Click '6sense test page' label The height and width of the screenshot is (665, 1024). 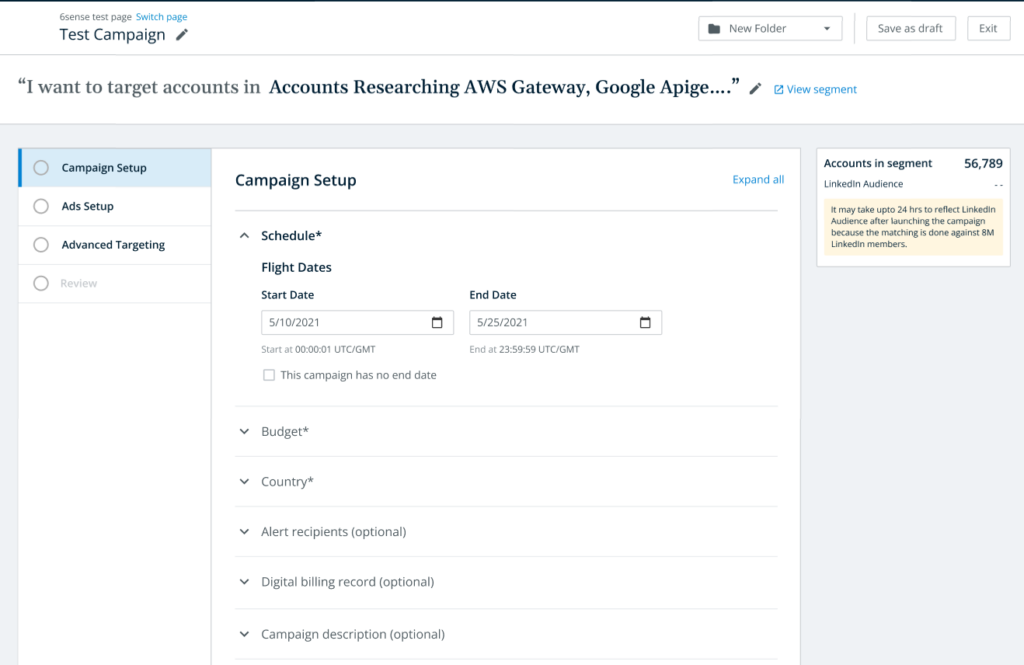click(x=95, y=17)
